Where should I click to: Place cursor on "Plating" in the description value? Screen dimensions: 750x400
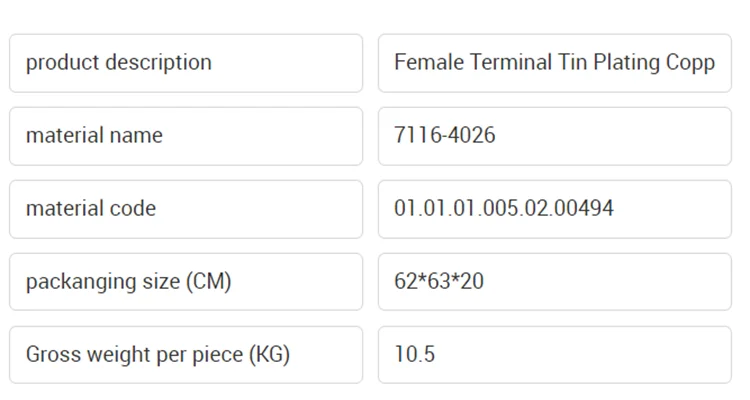(x=626, y=63)
